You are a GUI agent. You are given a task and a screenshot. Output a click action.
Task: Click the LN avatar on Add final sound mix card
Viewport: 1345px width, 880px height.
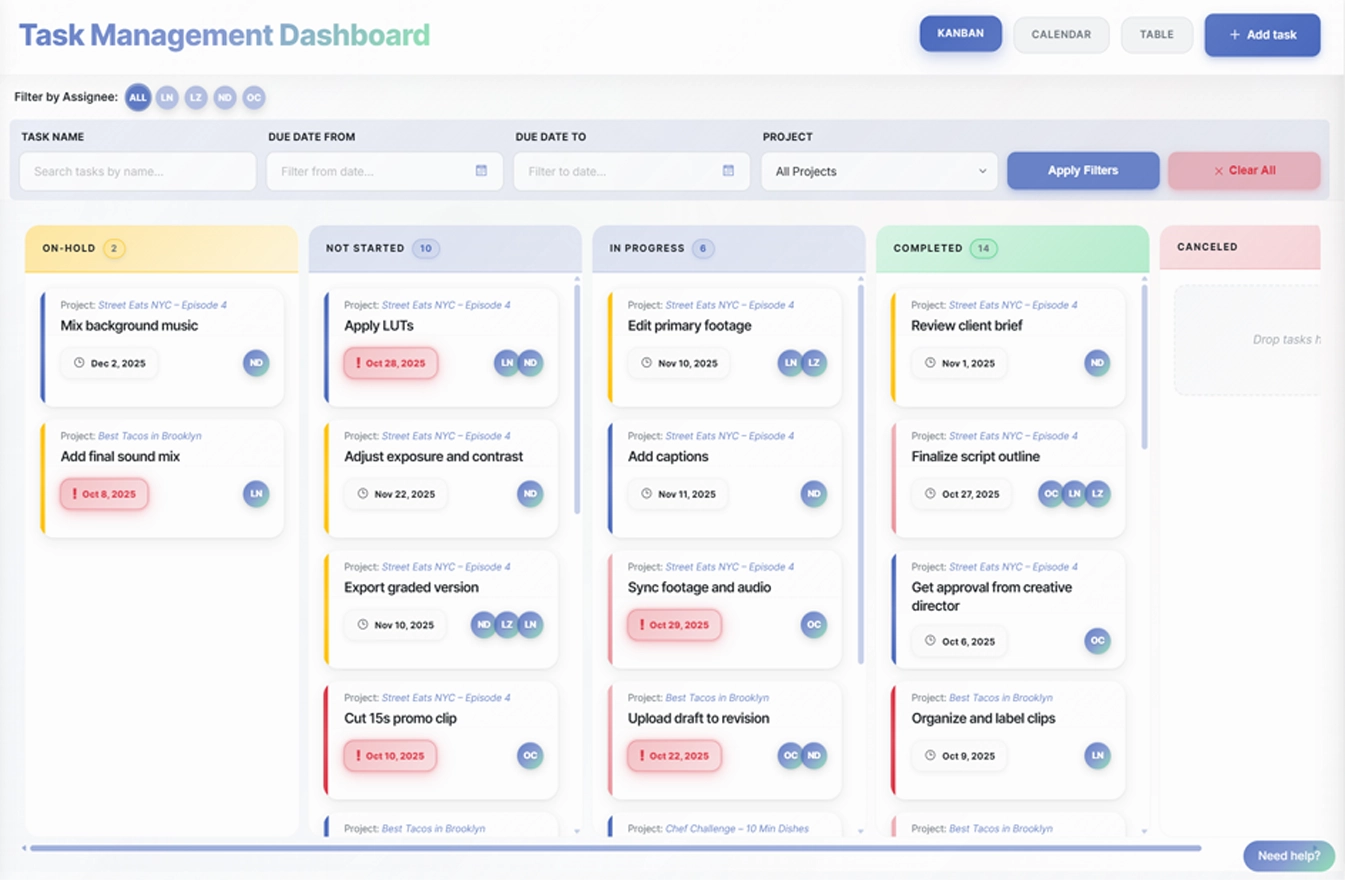(256, 493)
